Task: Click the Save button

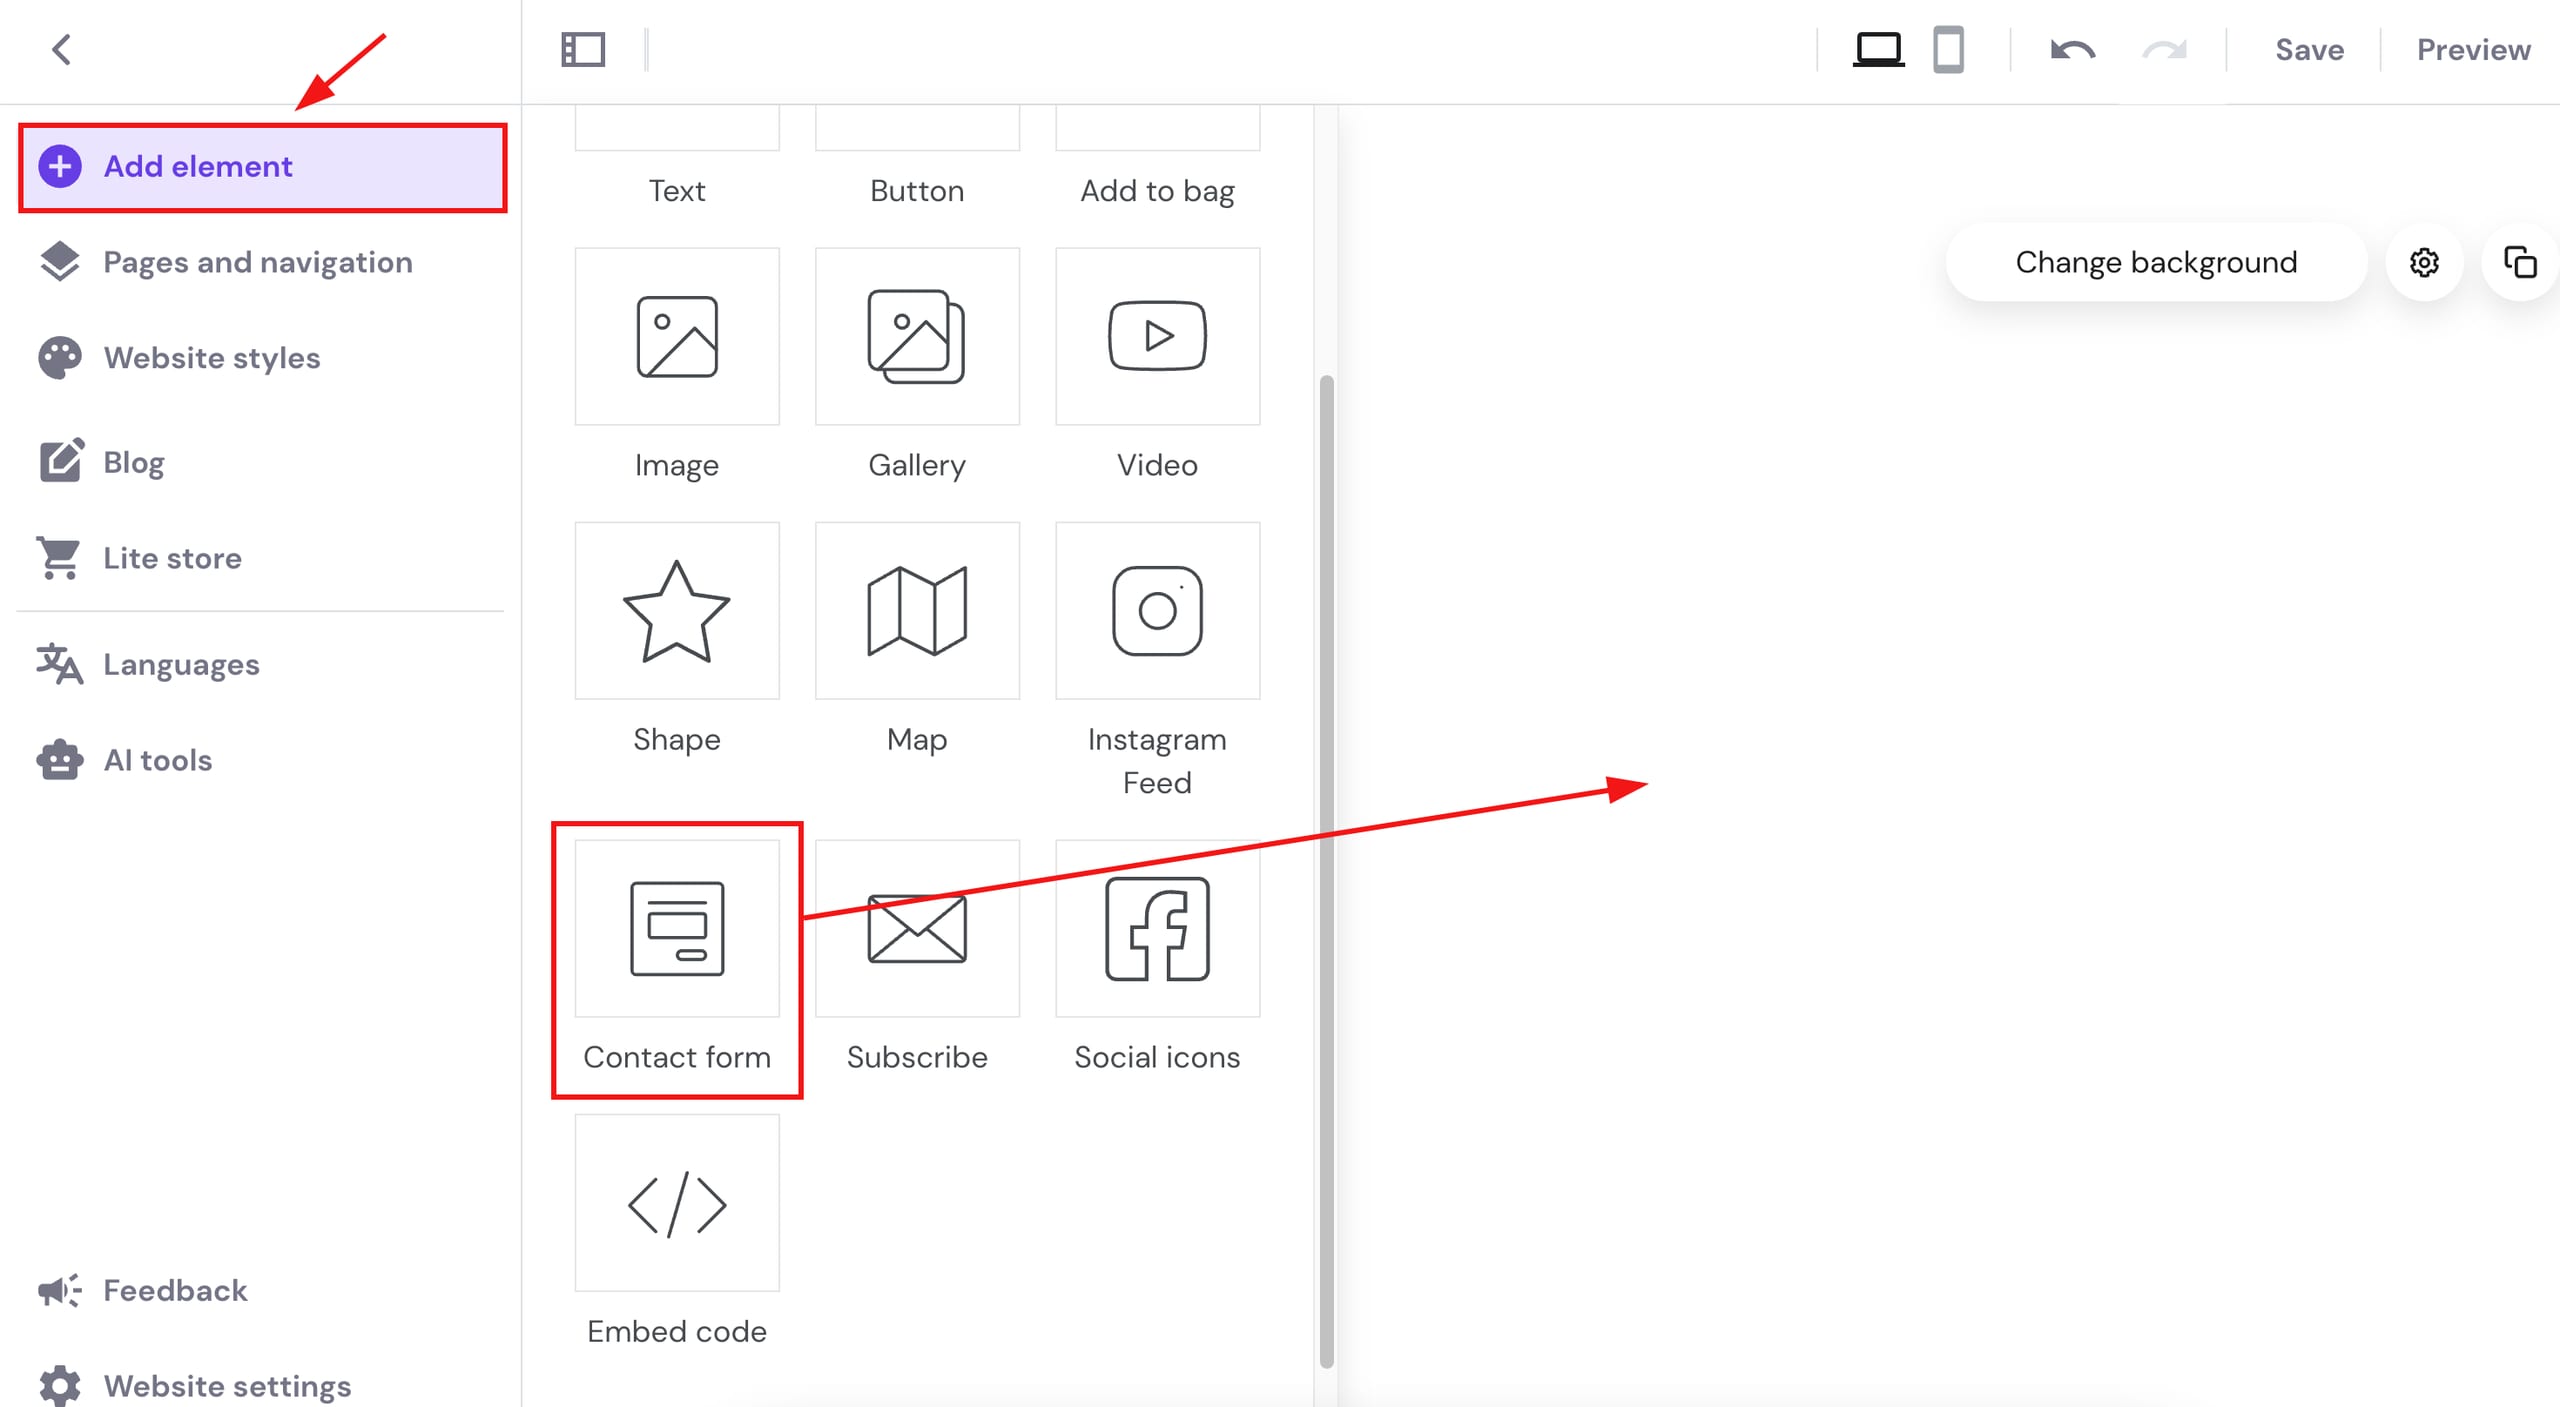Action: click(x=2309, y=49)
